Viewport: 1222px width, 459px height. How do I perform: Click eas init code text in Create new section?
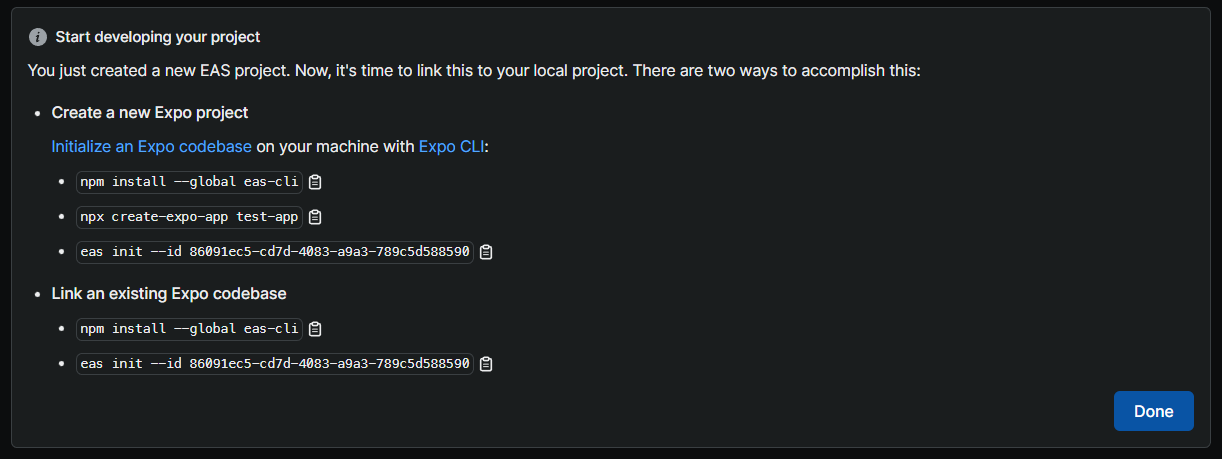[275, 252]
